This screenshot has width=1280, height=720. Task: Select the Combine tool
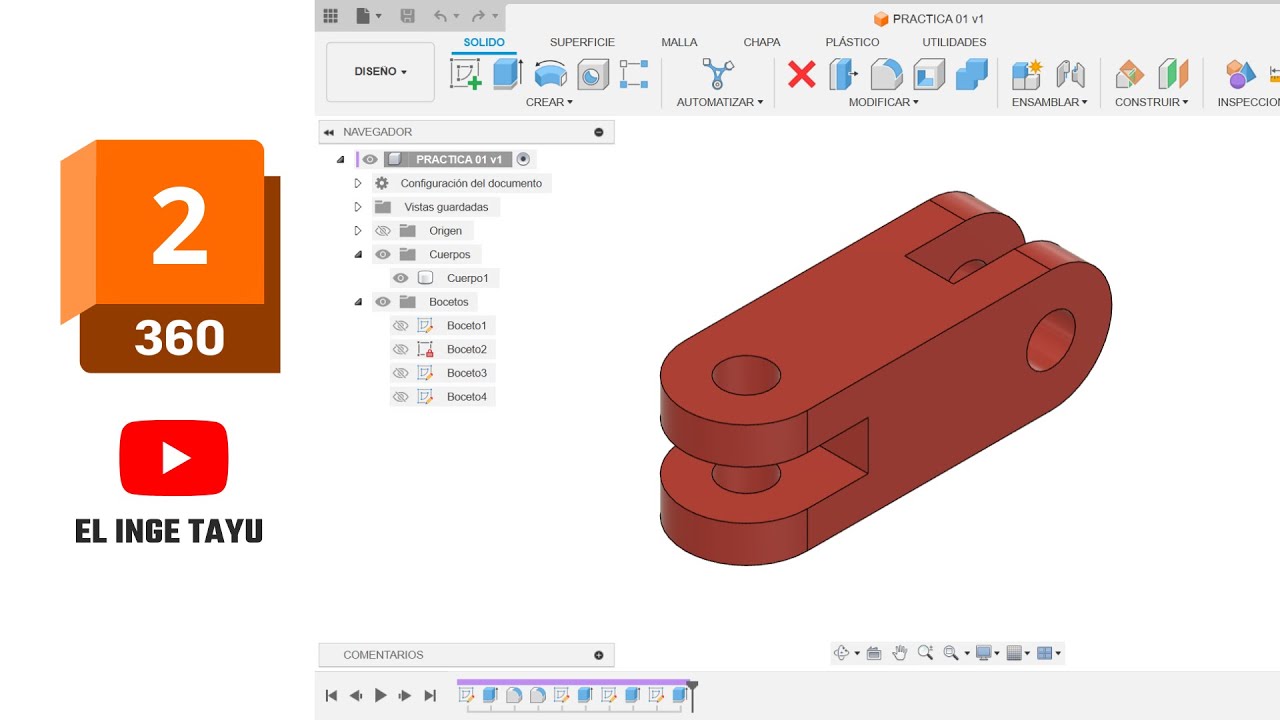click(971, 74)
